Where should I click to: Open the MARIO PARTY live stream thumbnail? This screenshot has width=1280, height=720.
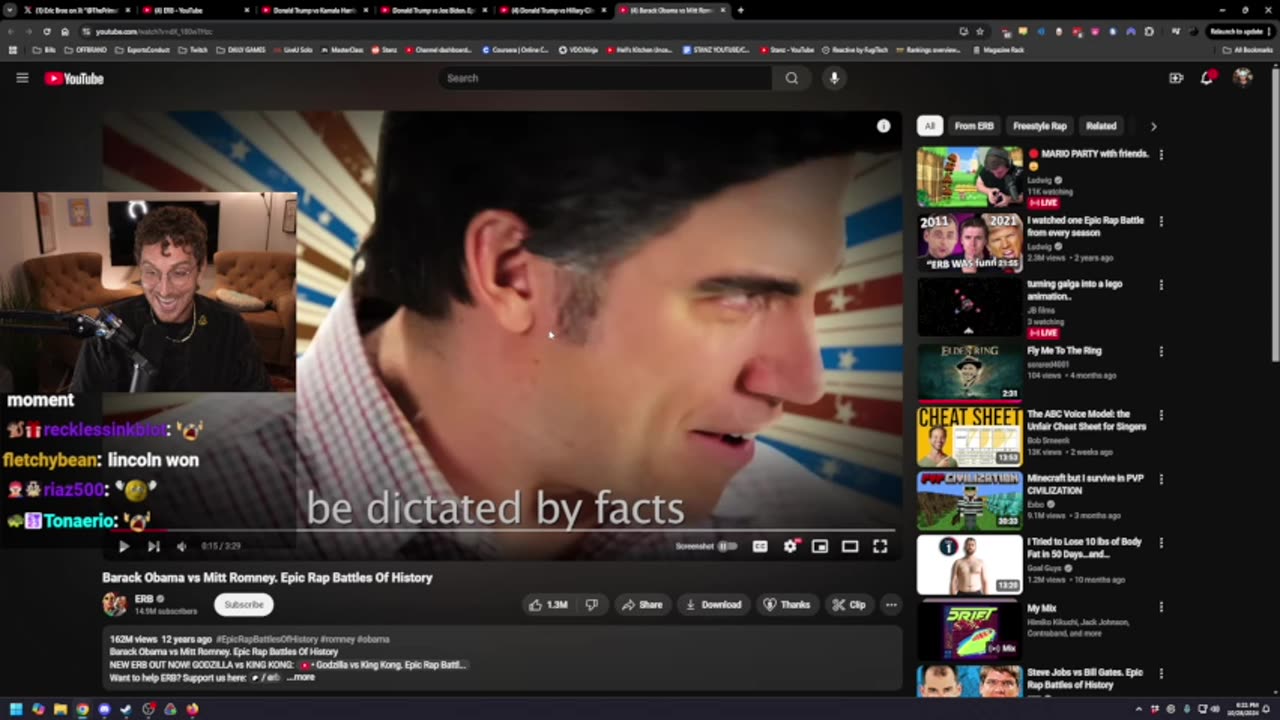click(970, 177)
